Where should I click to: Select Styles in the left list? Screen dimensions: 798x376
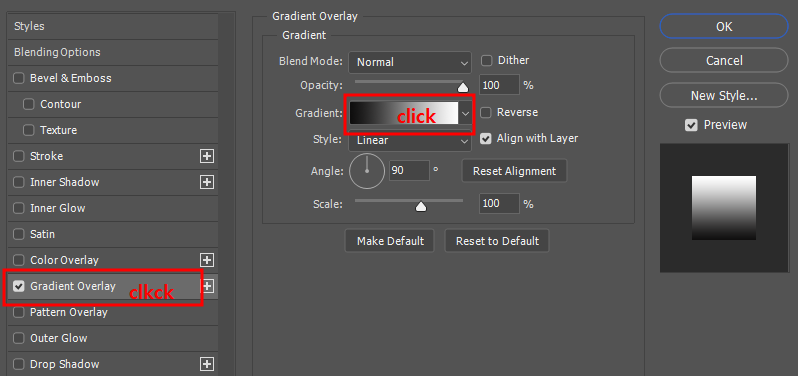tap(113, 26)
